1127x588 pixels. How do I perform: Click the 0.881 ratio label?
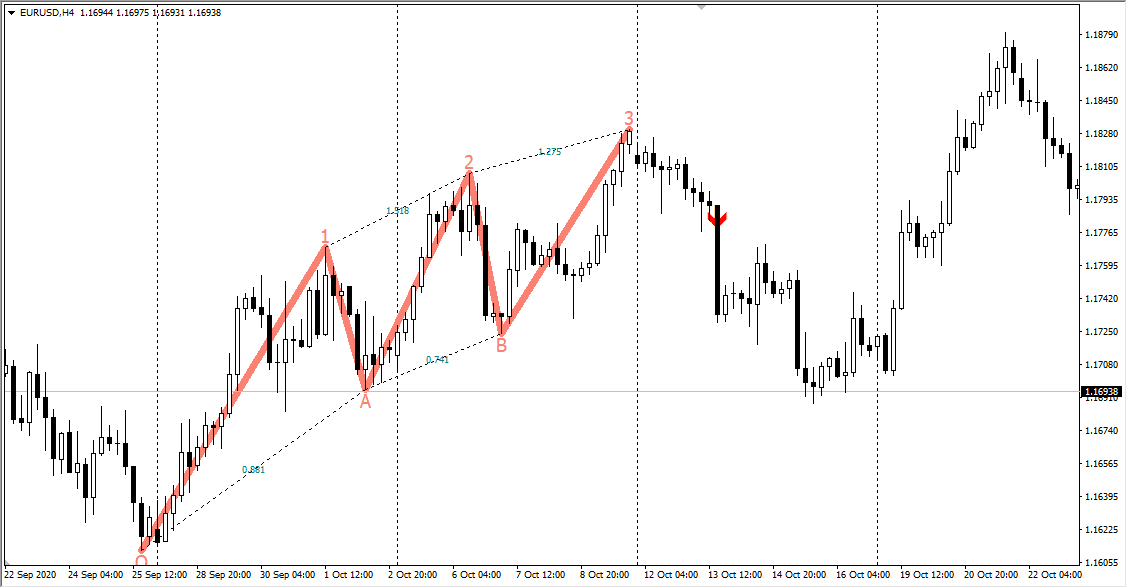[x=253, y=469]
